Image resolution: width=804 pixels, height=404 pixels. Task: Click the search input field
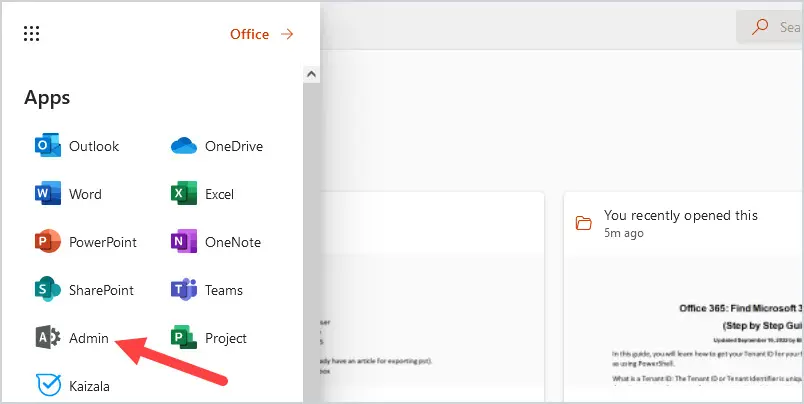[770, 27]
